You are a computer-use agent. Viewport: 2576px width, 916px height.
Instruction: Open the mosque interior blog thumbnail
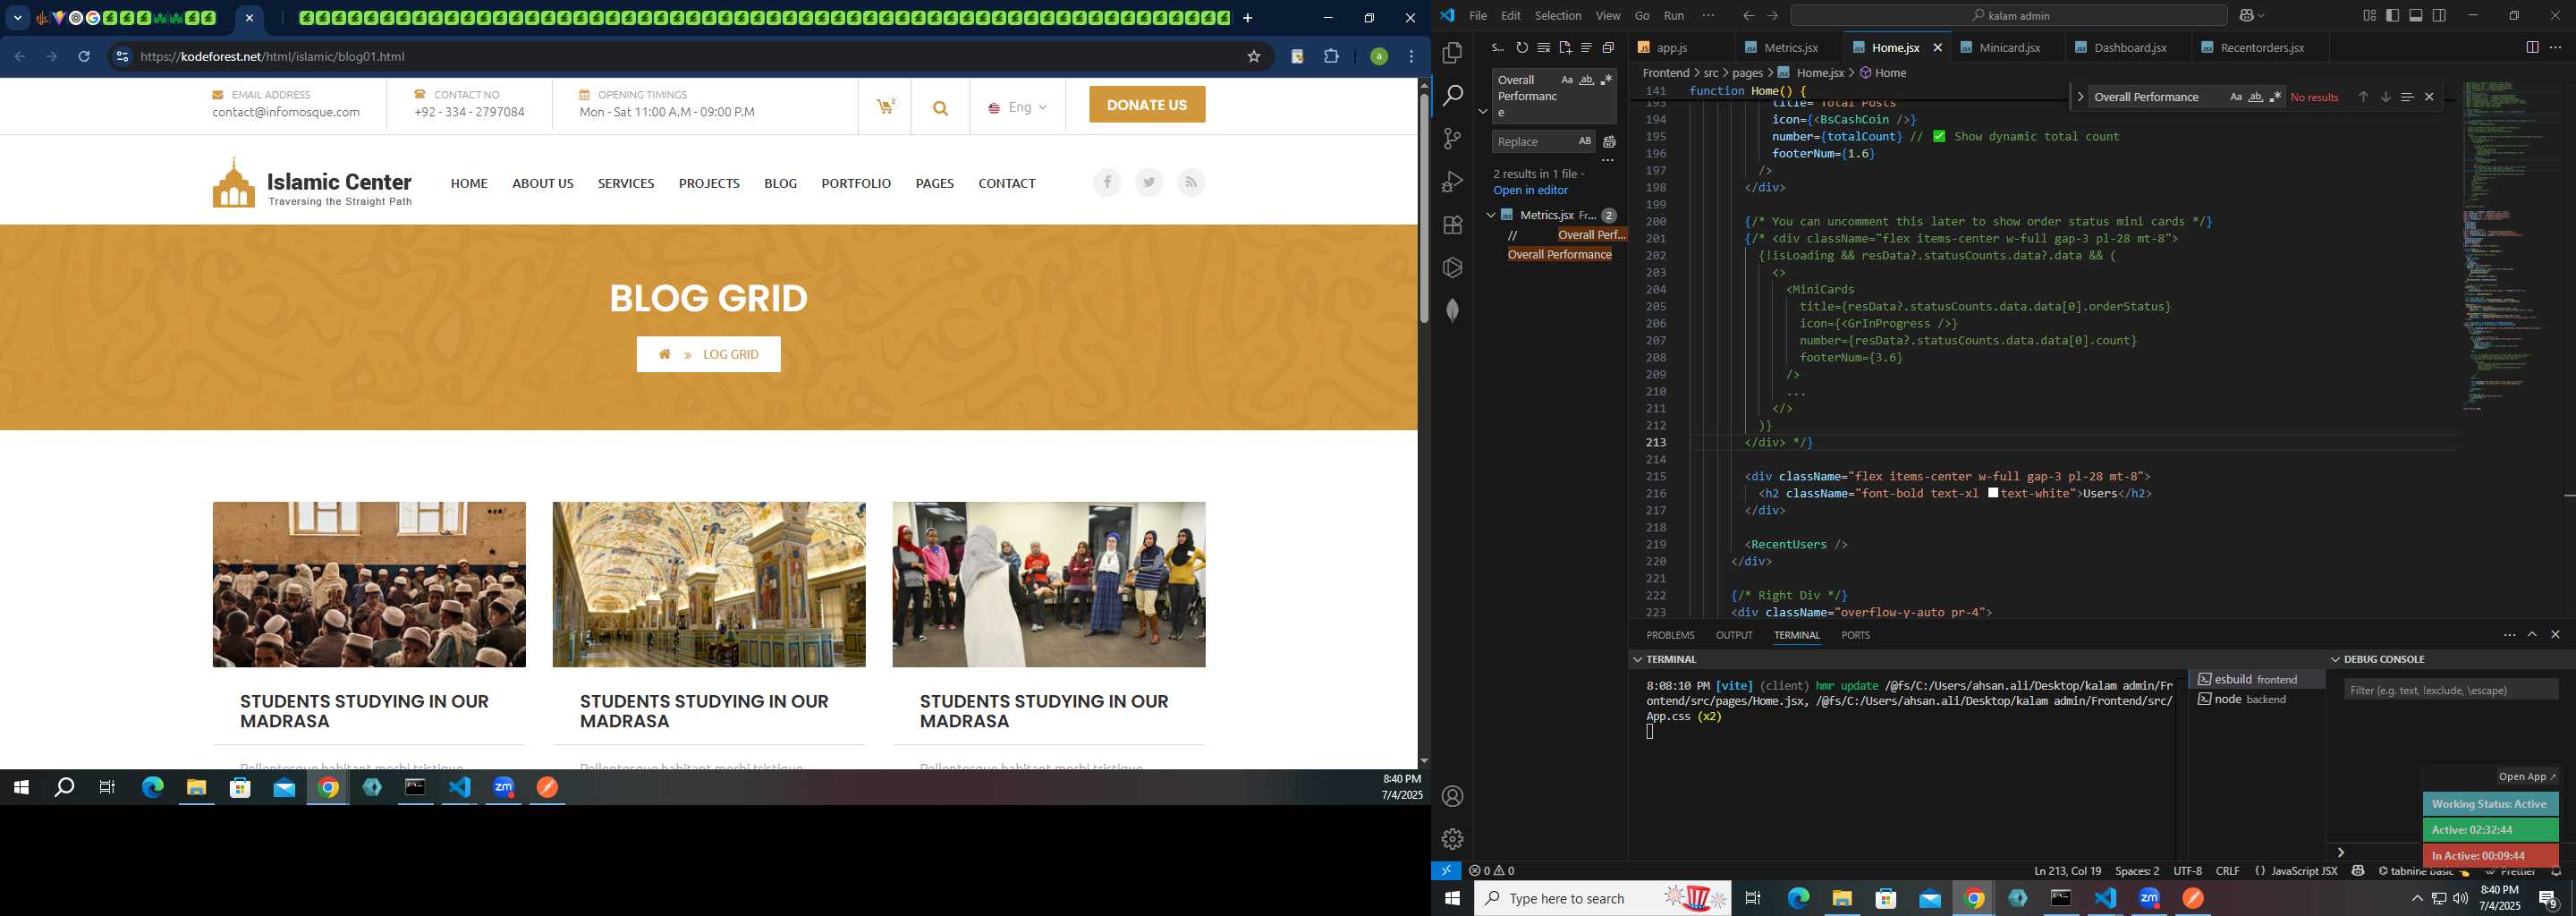(709, 585)
